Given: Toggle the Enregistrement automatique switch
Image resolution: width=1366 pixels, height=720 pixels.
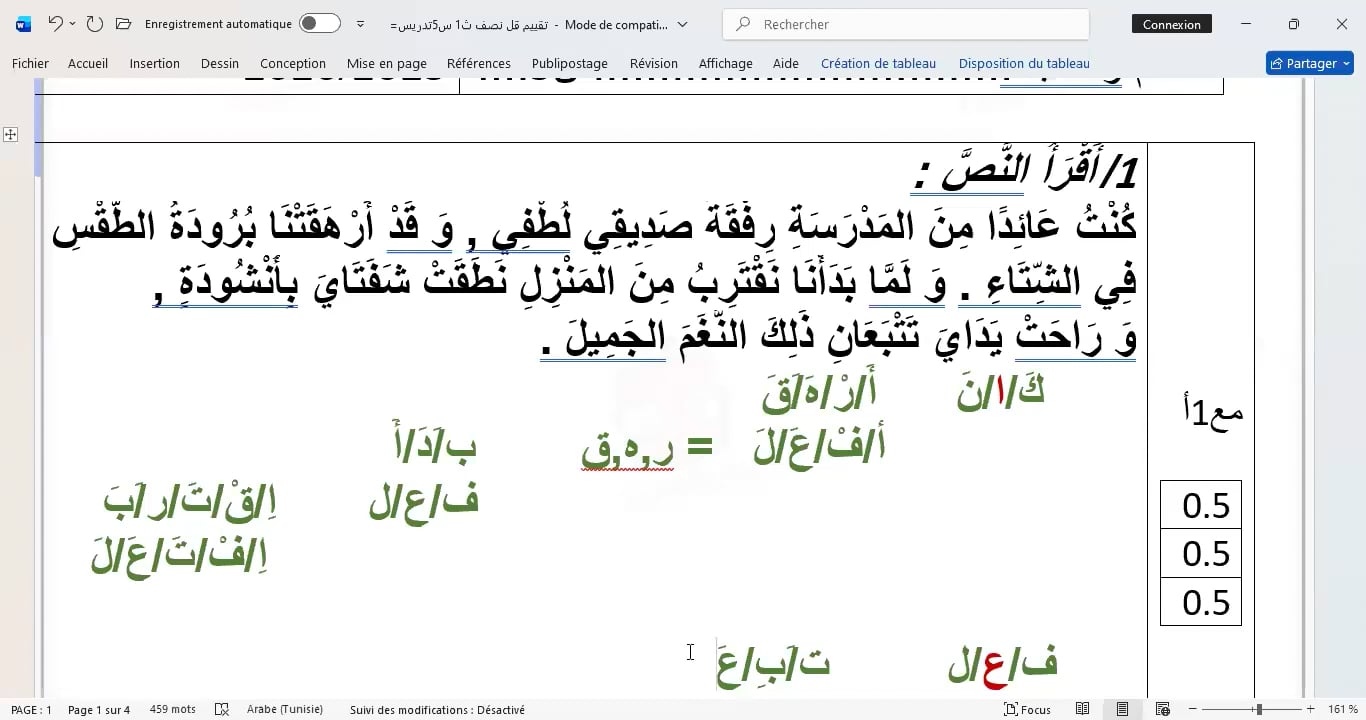Looking at the screenshot, I should tap(320, 24).
